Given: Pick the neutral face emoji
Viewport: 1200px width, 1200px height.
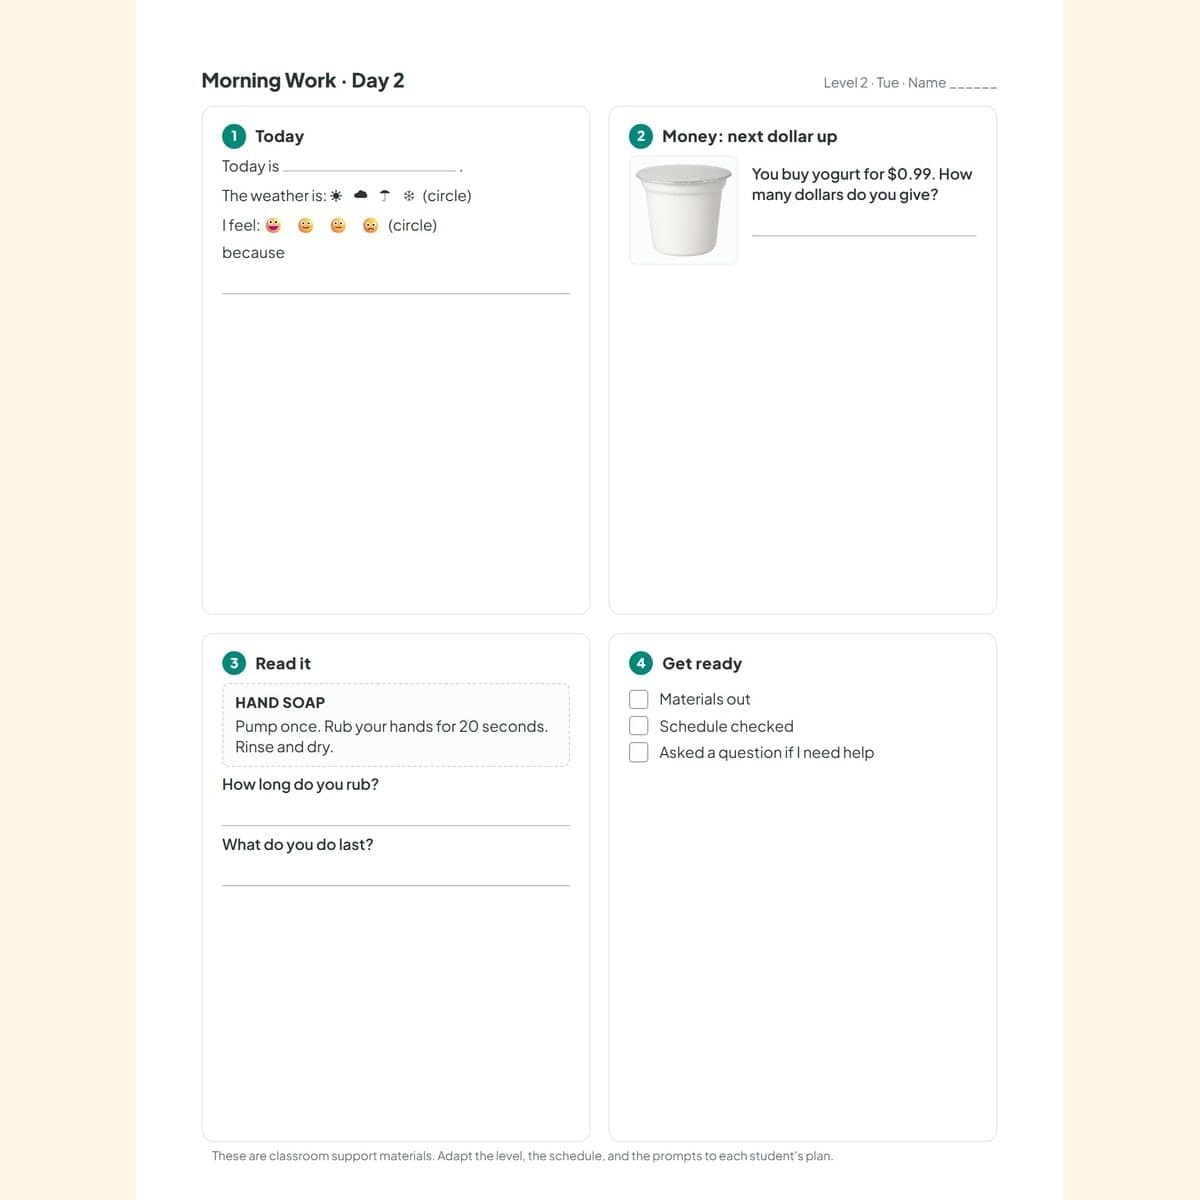Looking at the screenshot, I should point(338,226).
